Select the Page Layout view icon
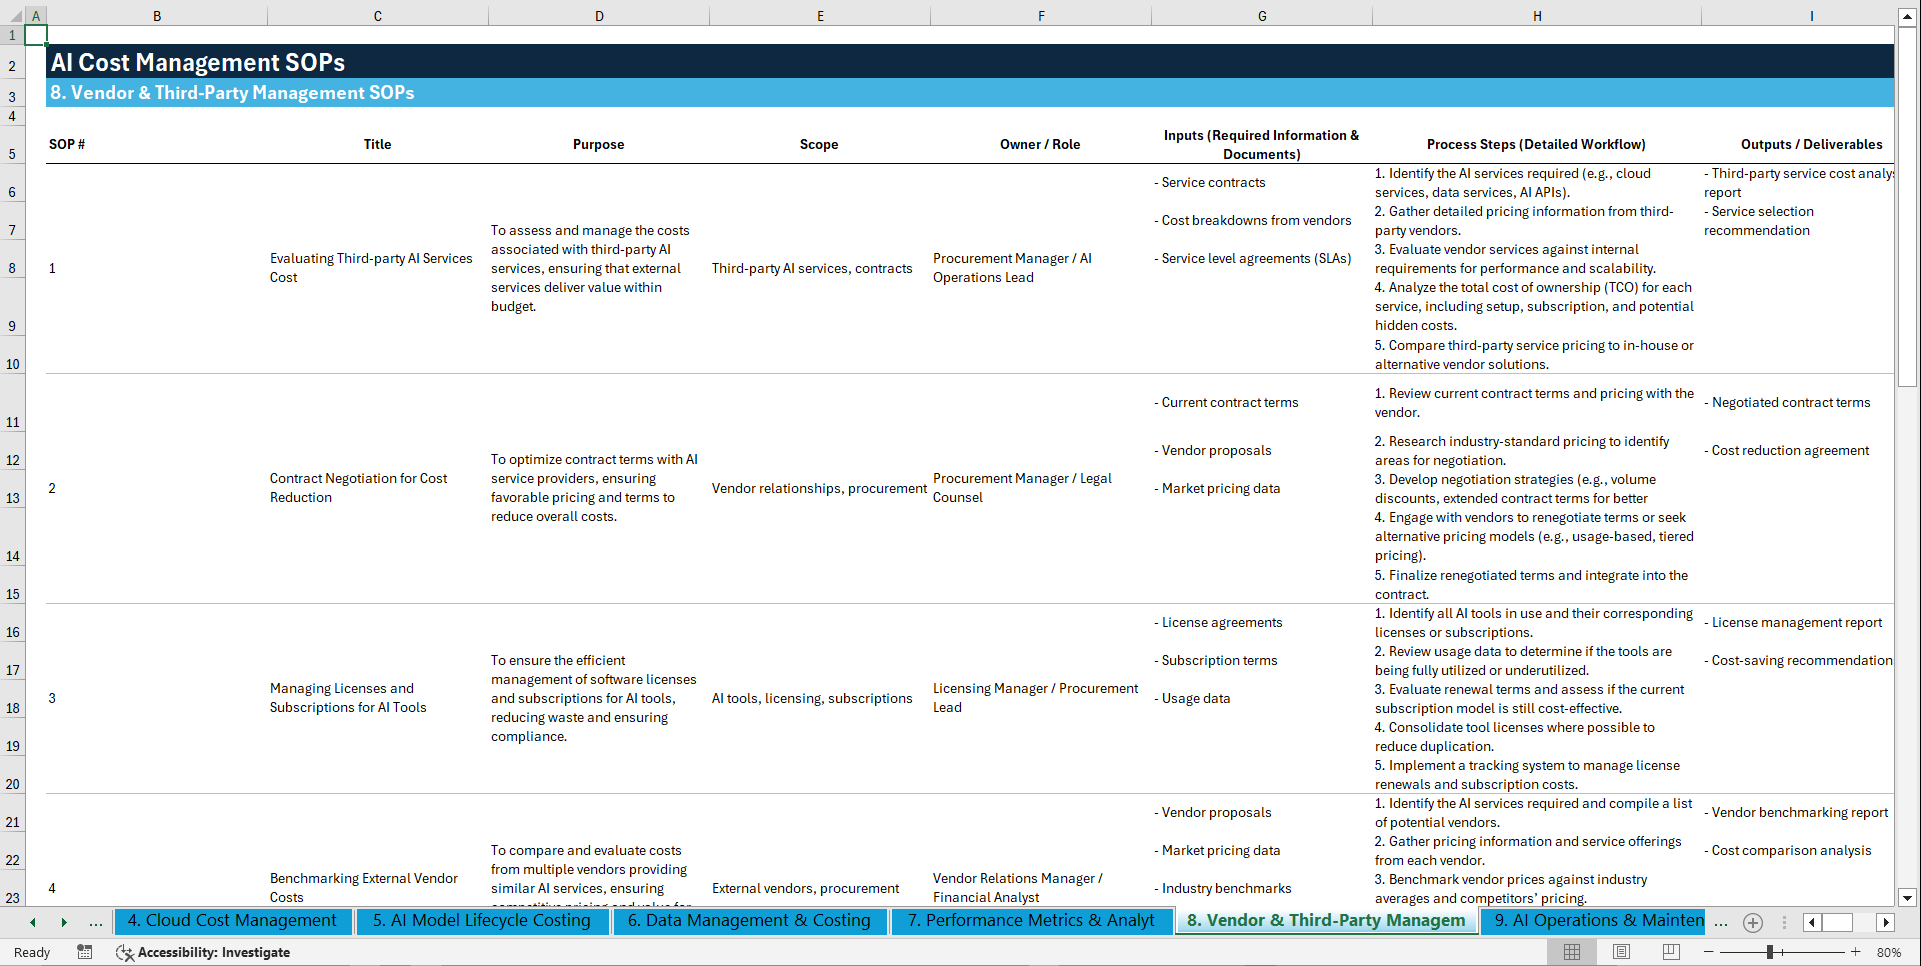Screen dimensions: 1921x966 [1622, 952]
